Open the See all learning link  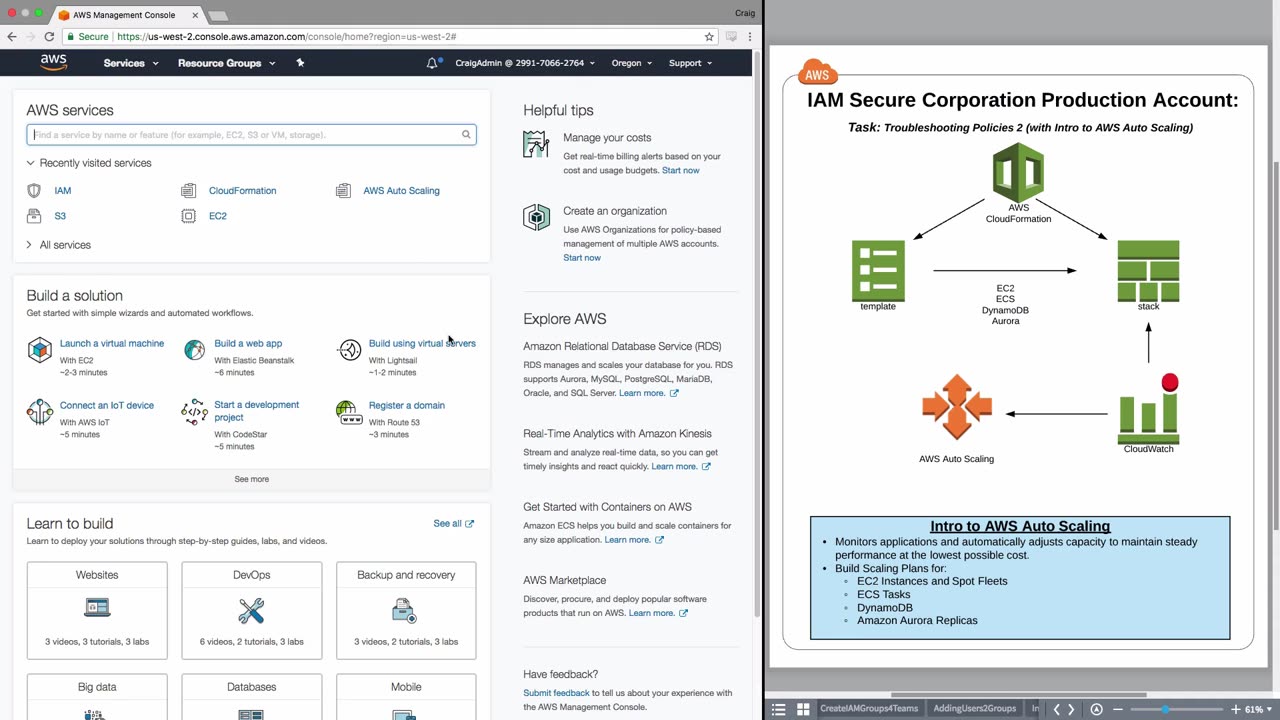click(x=454, y=524)
